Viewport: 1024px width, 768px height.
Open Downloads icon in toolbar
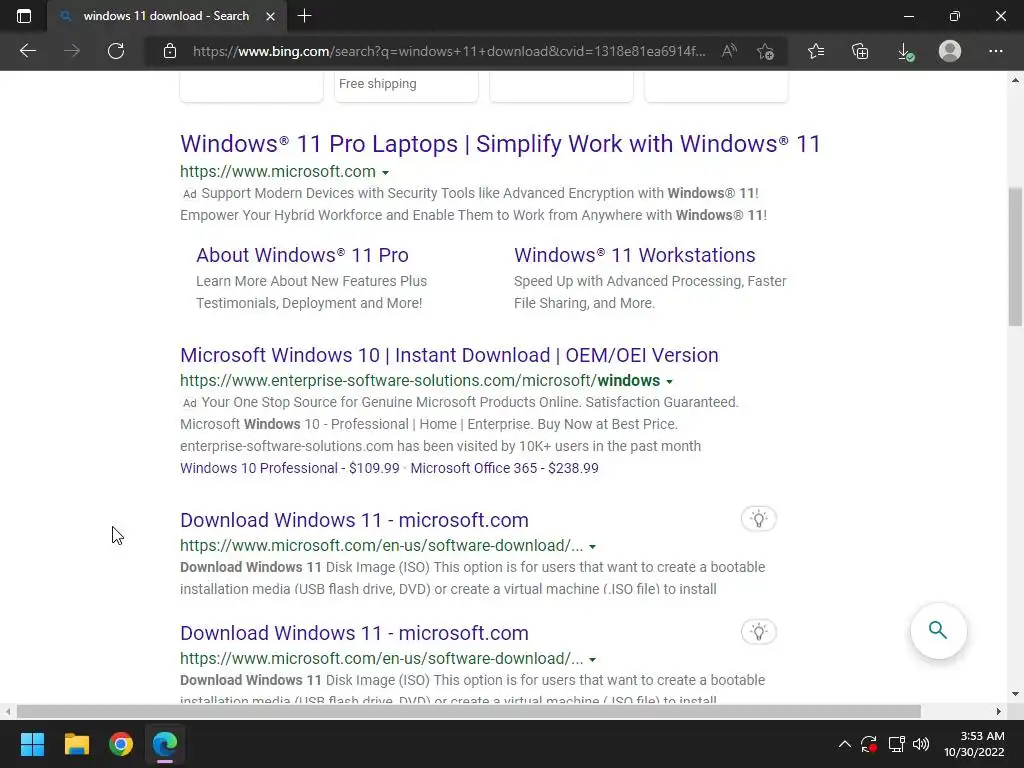click(905, 51)
